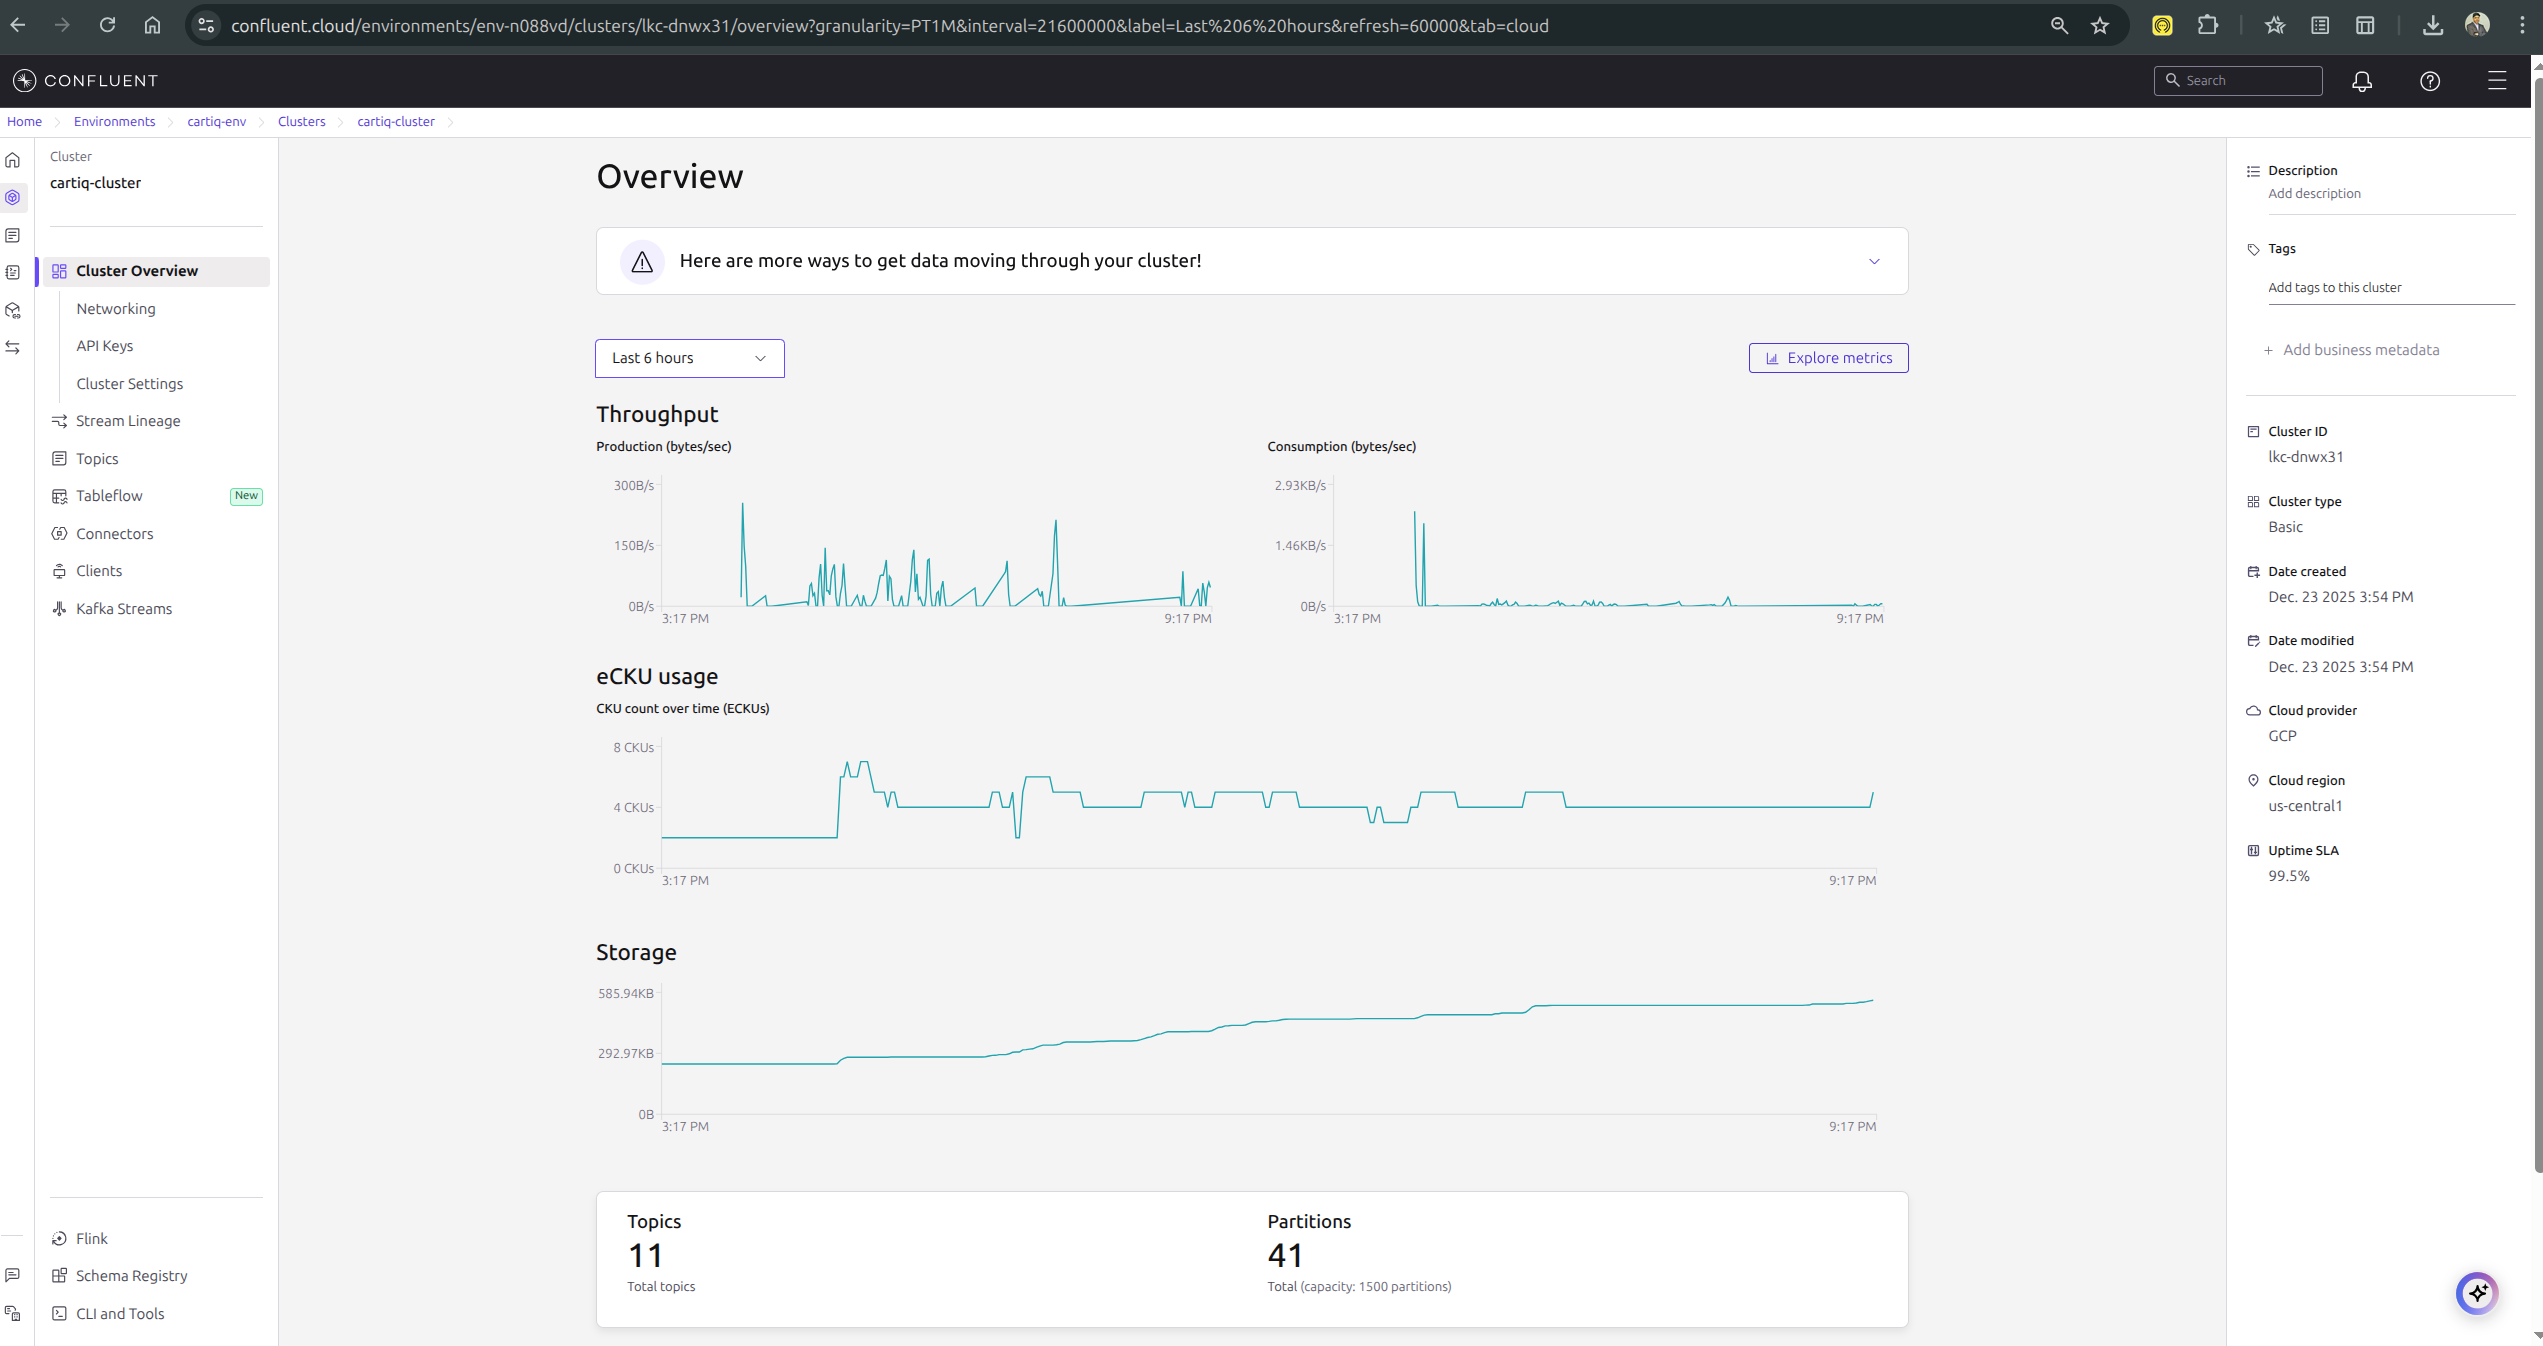This screenshot has height=1346, width=2543.
Task: Go to API Keys sub-item
Action: coord(104,346)
